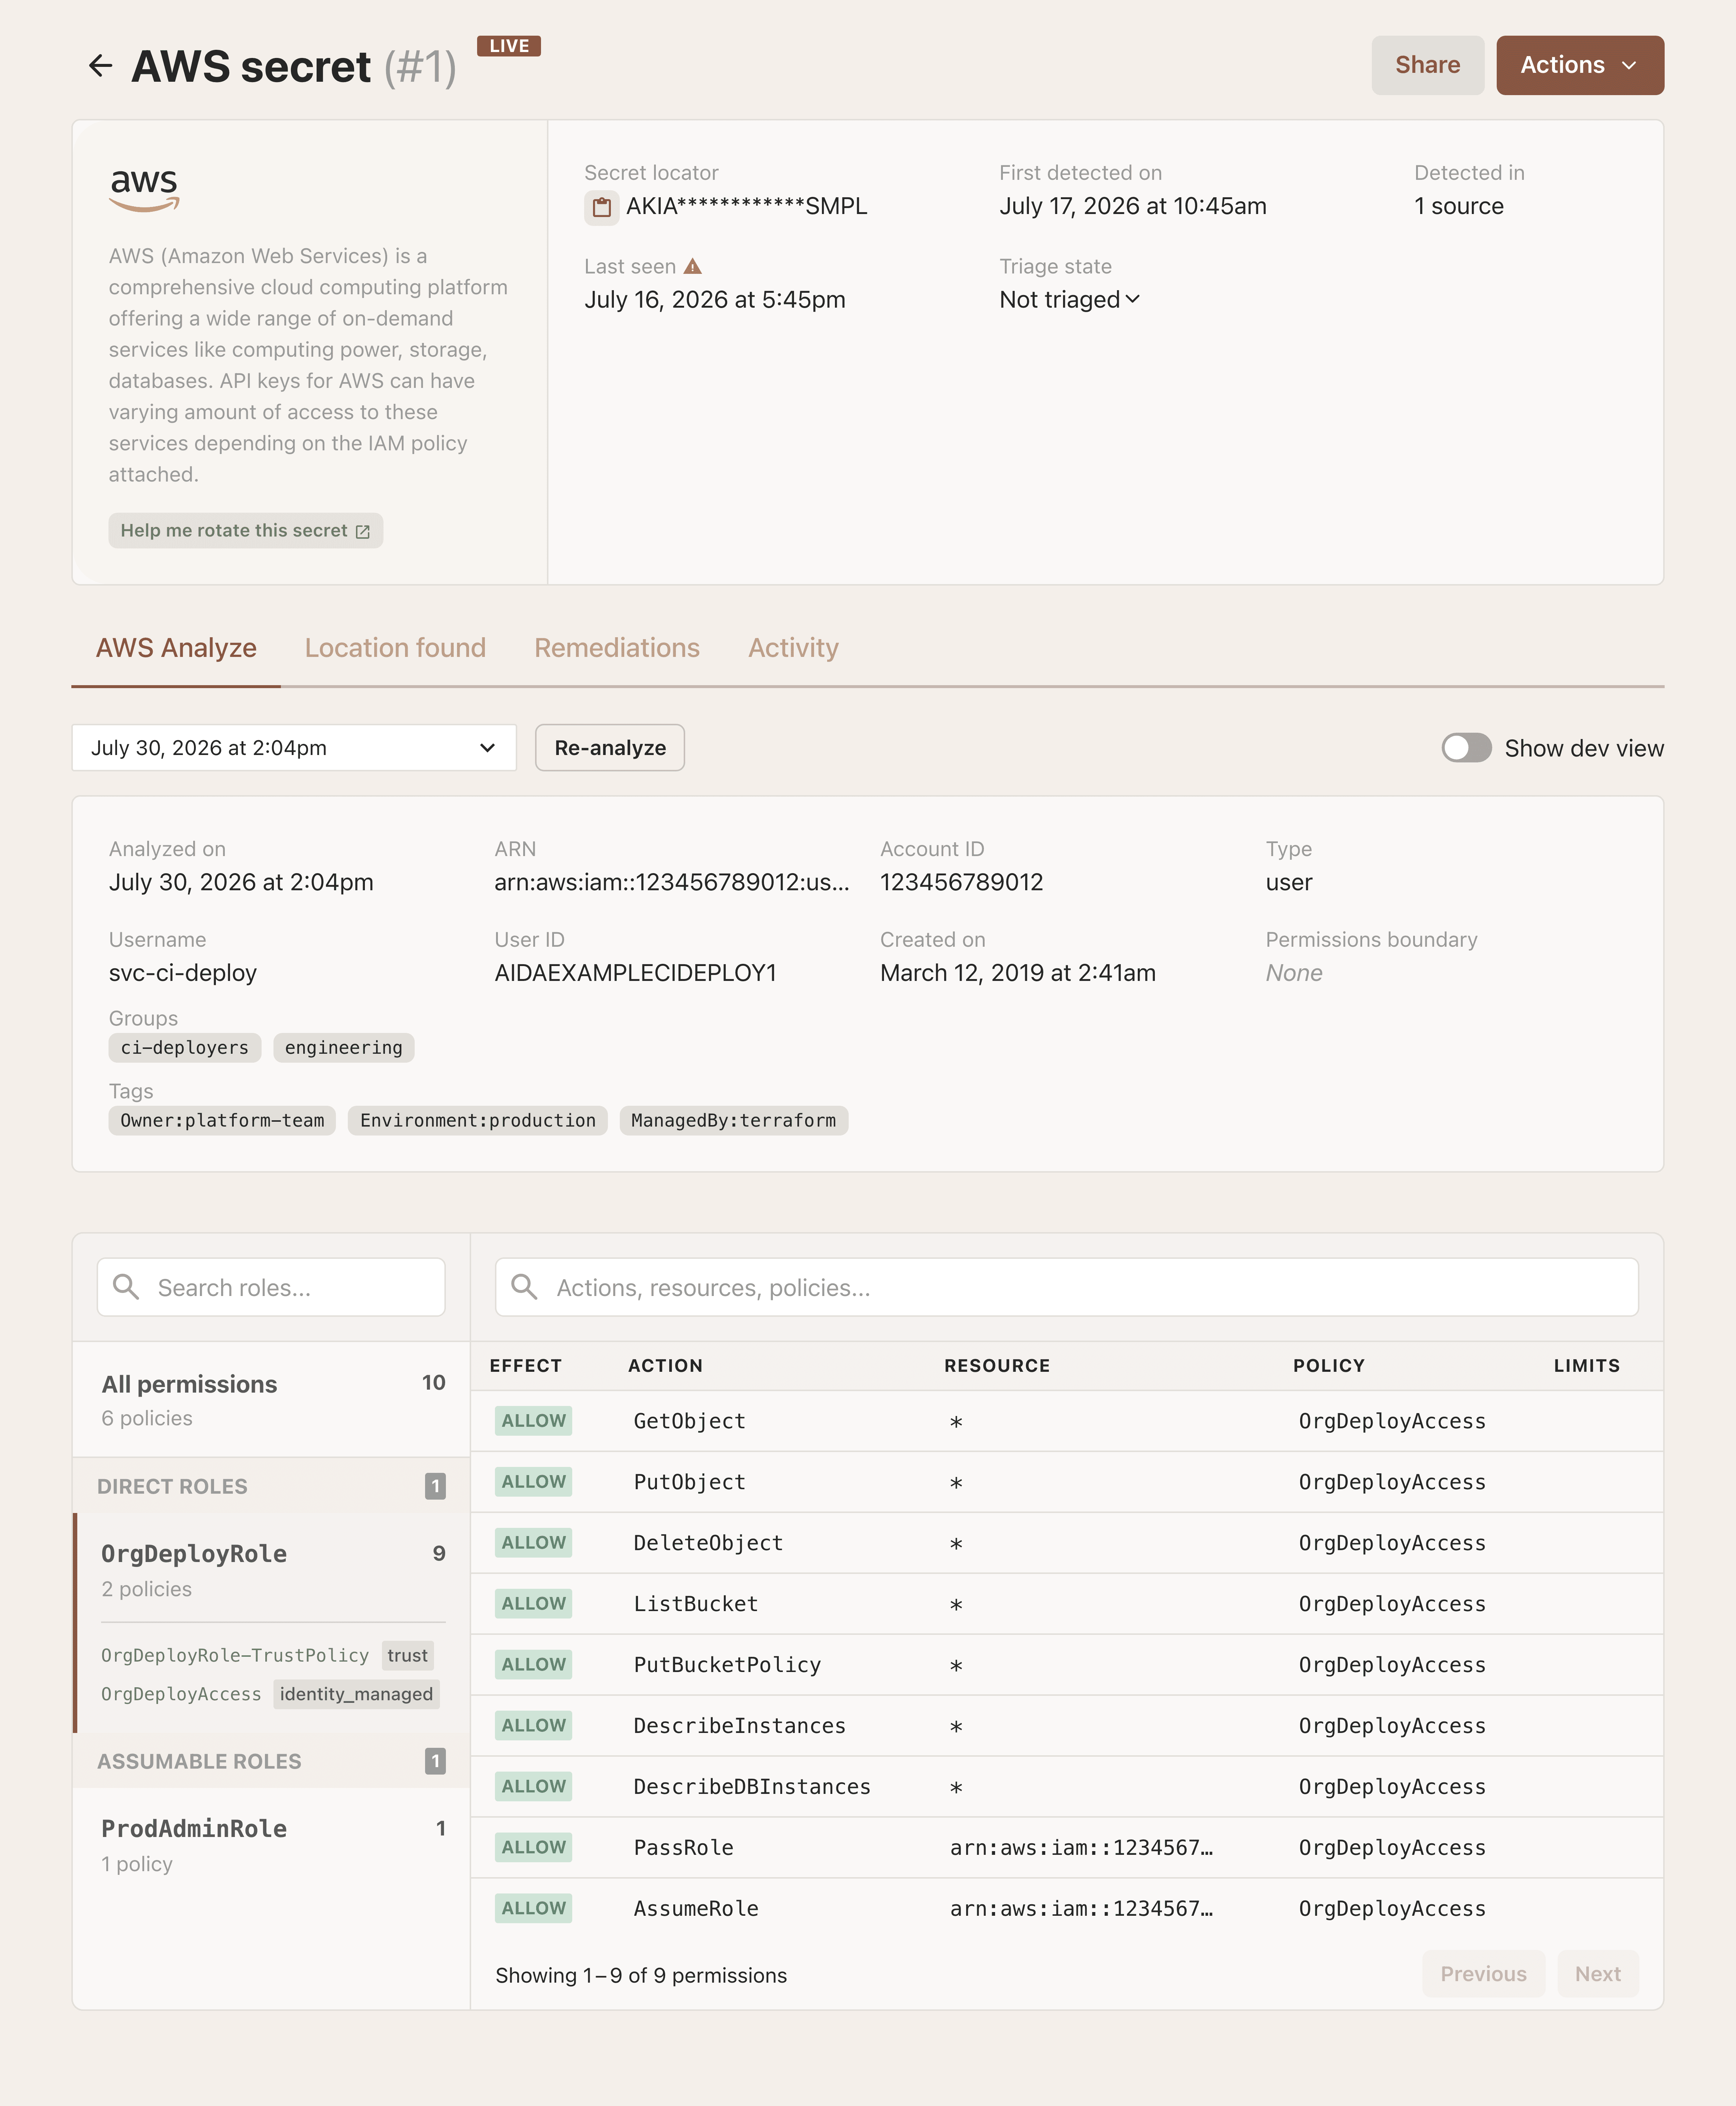1736x2106 pixels.
Task: Click the warning icon beside Last seen
Action: point(693,267)
